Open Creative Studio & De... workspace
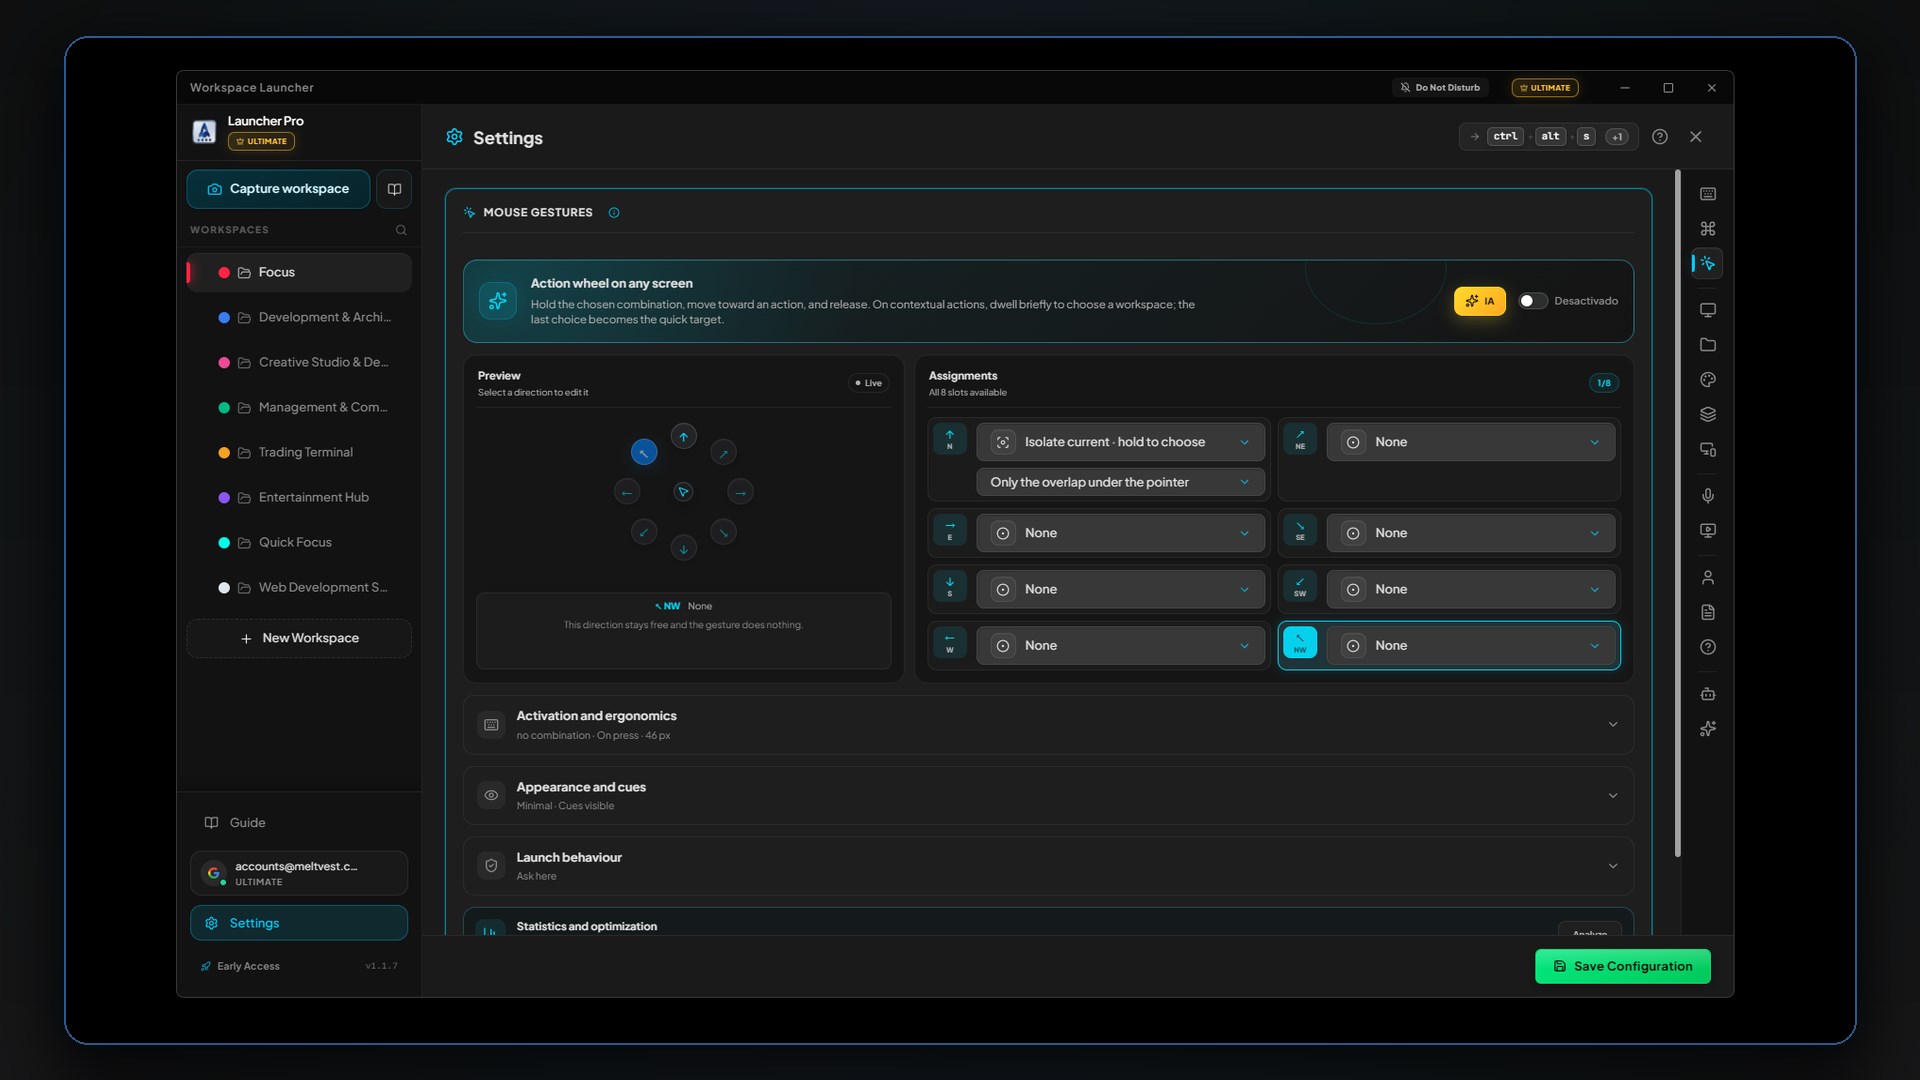 (299, 363)
